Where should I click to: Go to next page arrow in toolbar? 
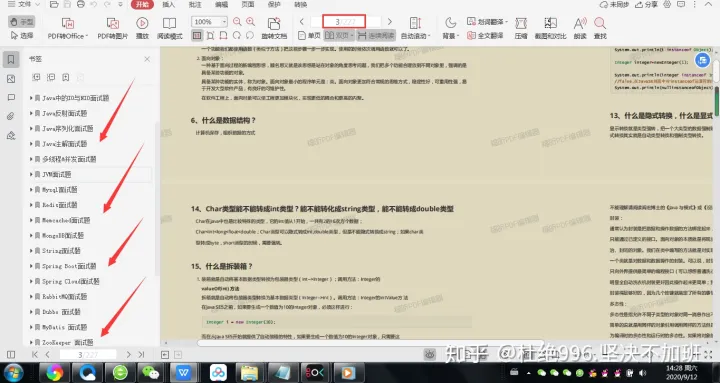pos(389,22)
